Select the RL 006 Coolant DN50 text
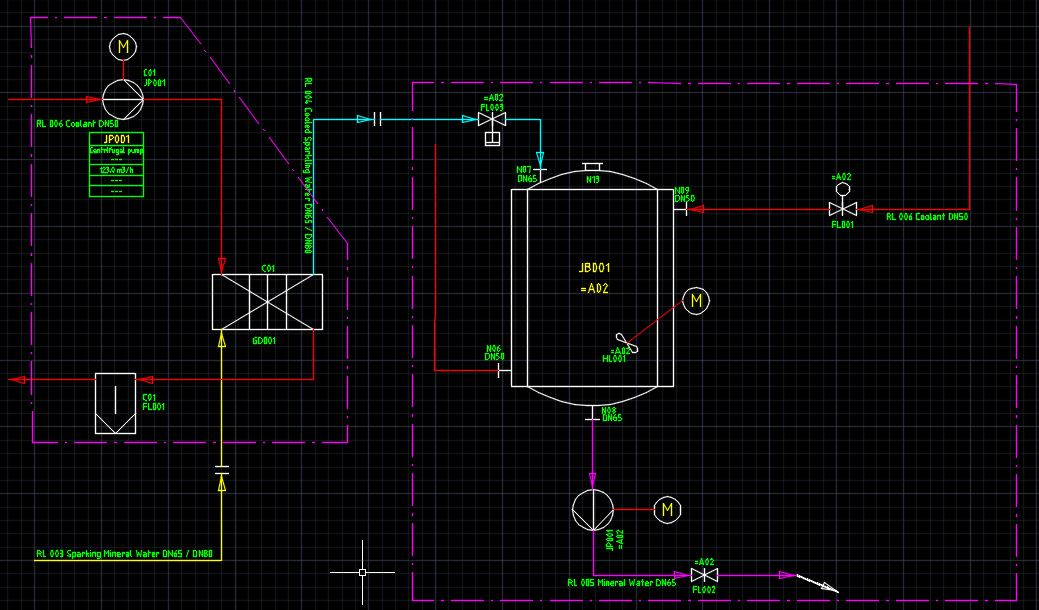This screenshot has width=1039, height=610. click(x=925, y=215)
